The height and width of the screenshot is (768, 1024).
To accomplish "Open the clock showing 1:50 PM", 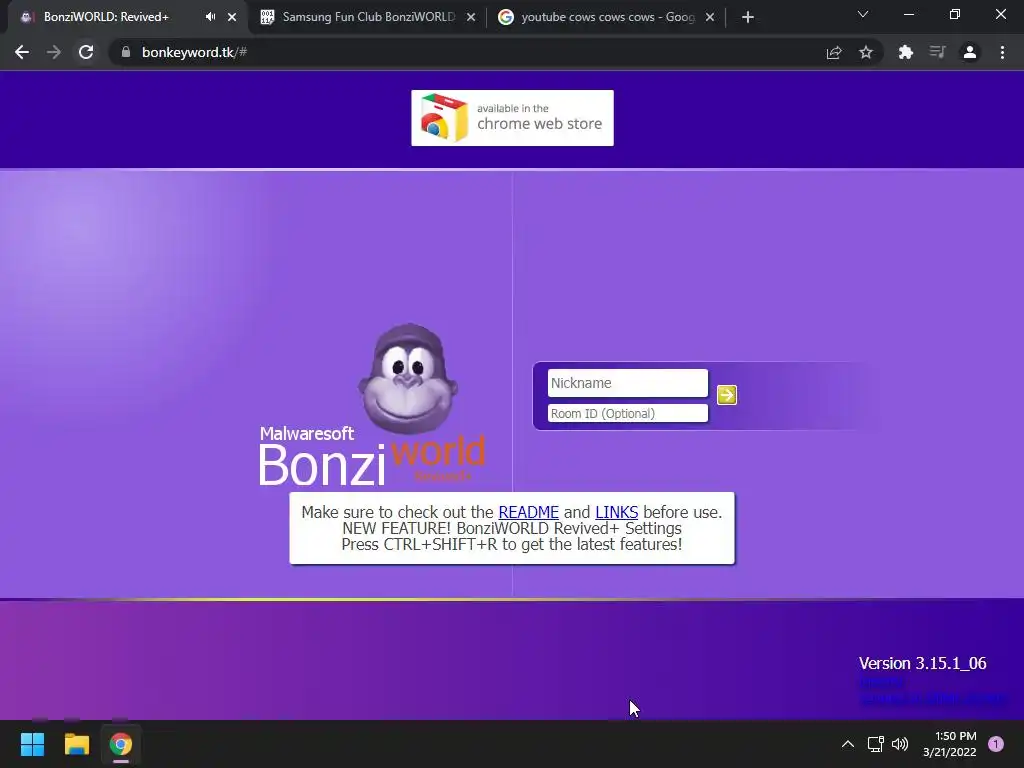I will point(950,744).
